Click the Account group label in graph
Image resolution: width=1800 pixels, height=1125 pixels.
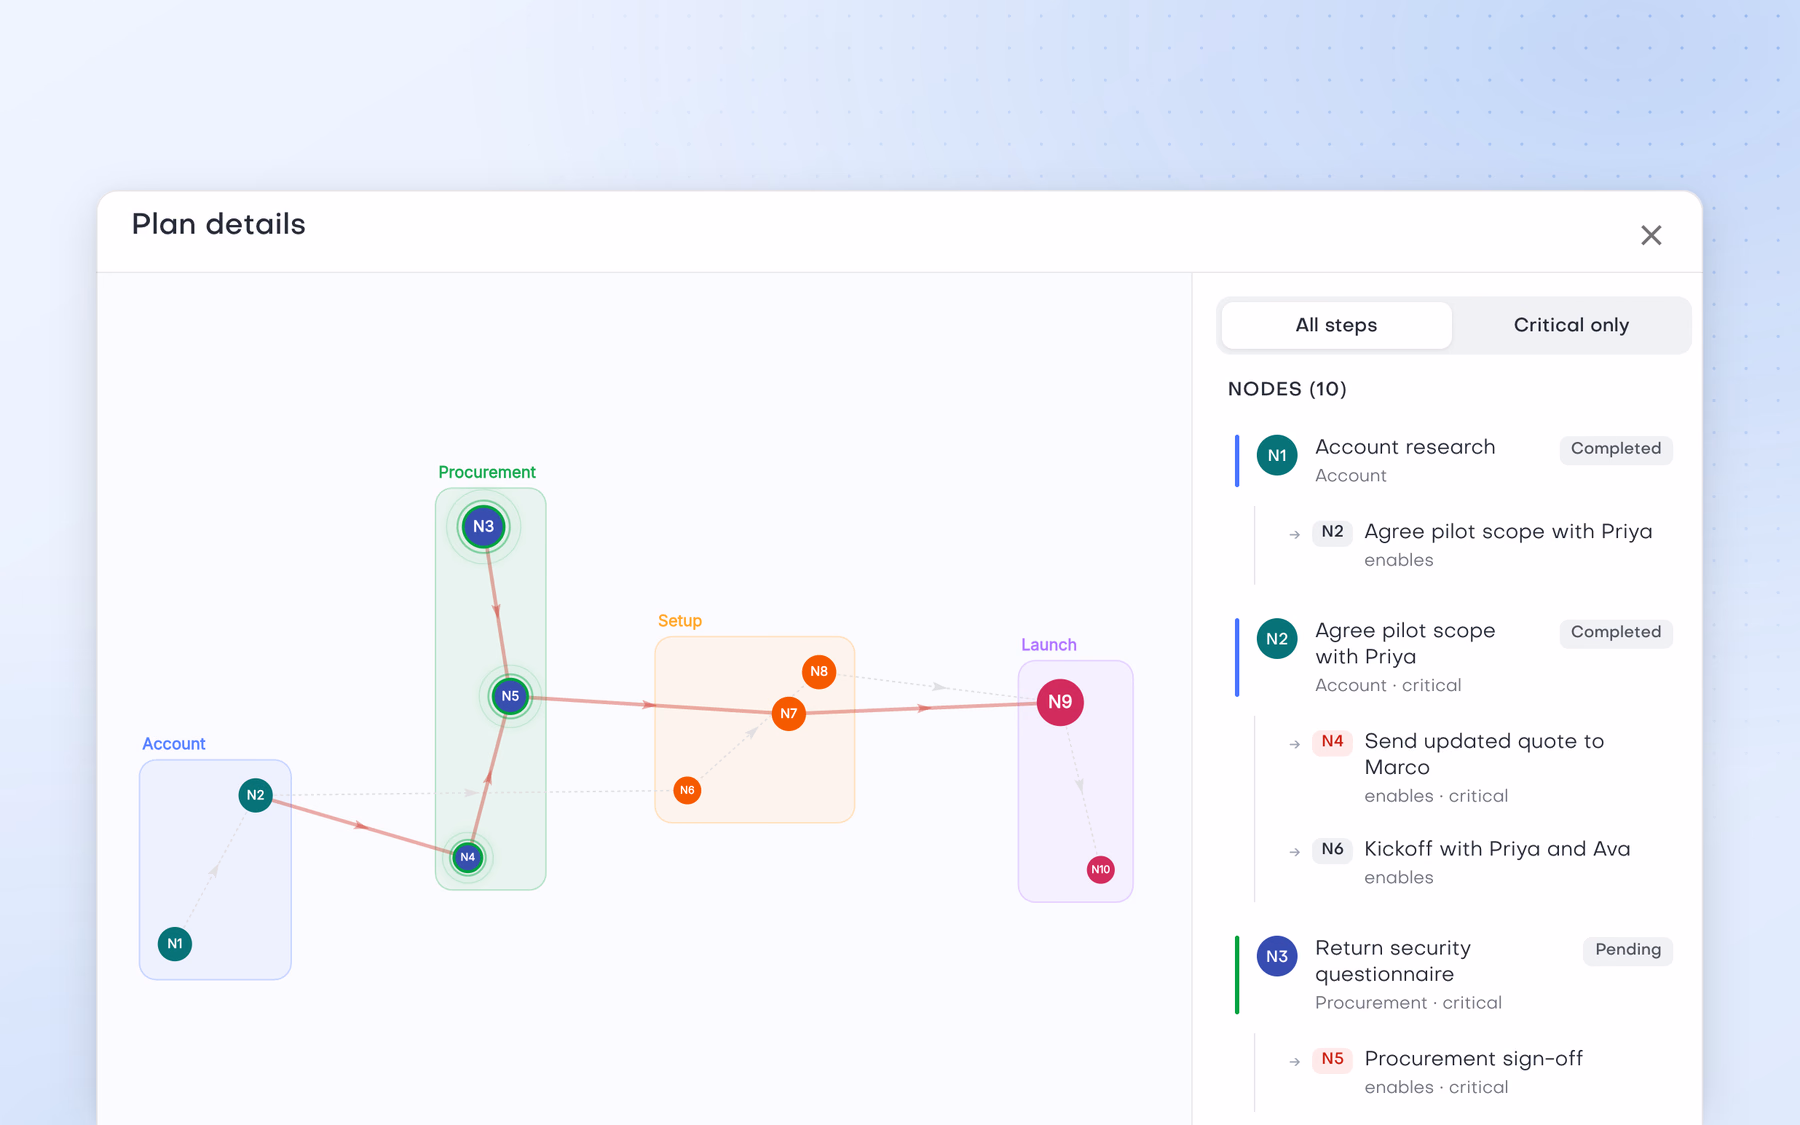tap(173, 744)
